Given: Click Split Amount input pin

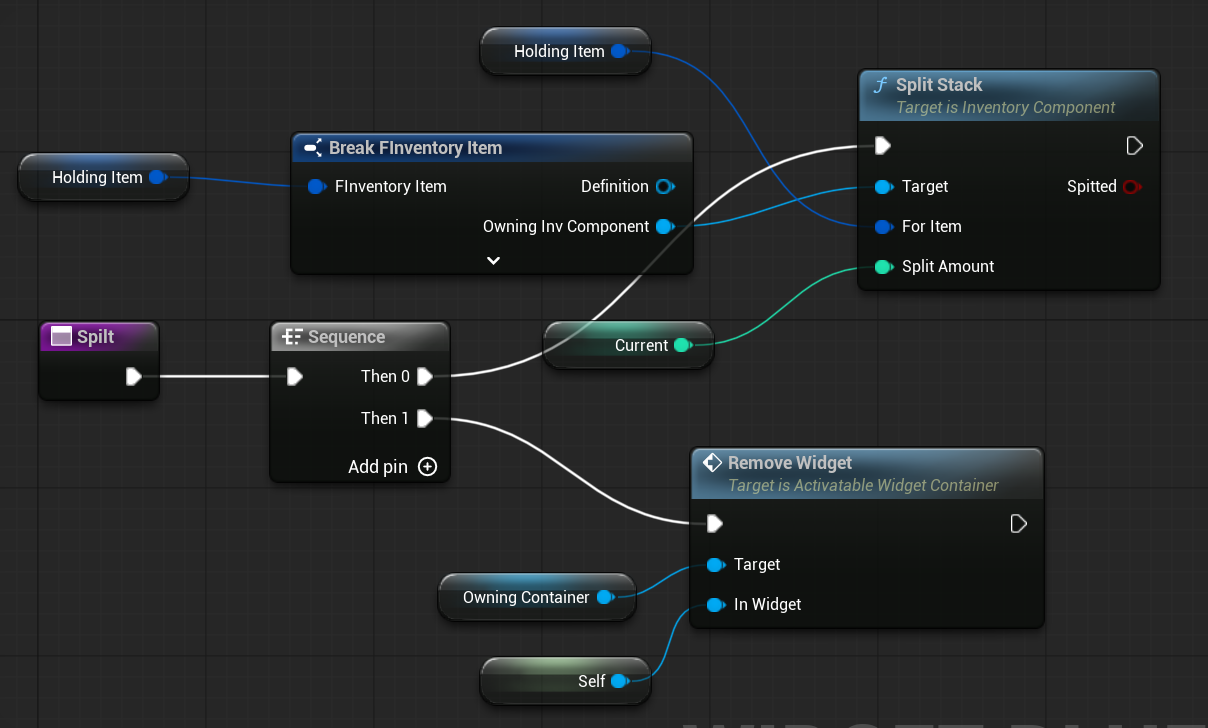Looking at the screenshot, I should pyautogui.click(x=882, y=266).
